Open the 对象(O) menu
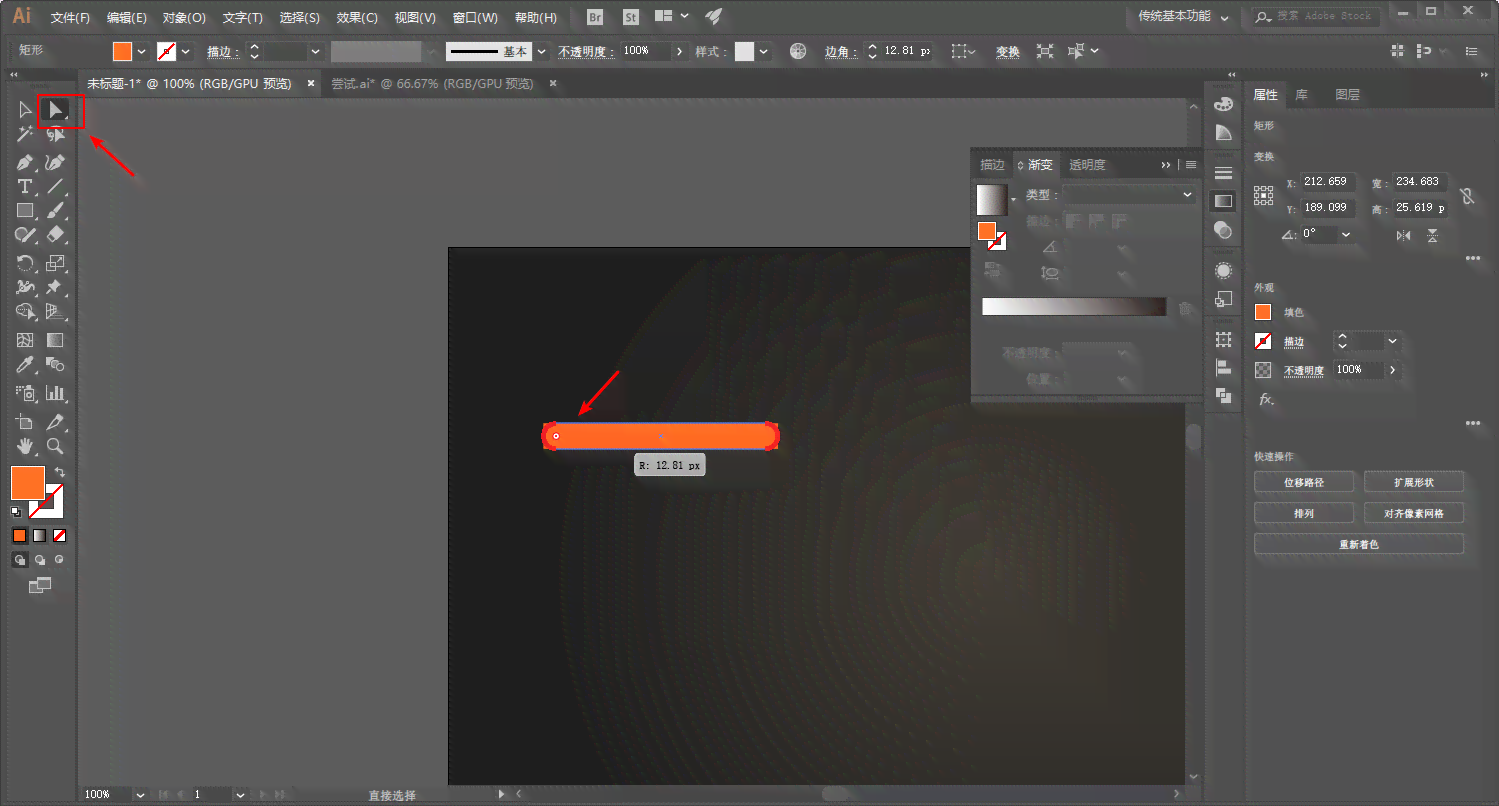The height and width of the screenshot is (806, 1499). pyautogui.click(x=184, y=17)
